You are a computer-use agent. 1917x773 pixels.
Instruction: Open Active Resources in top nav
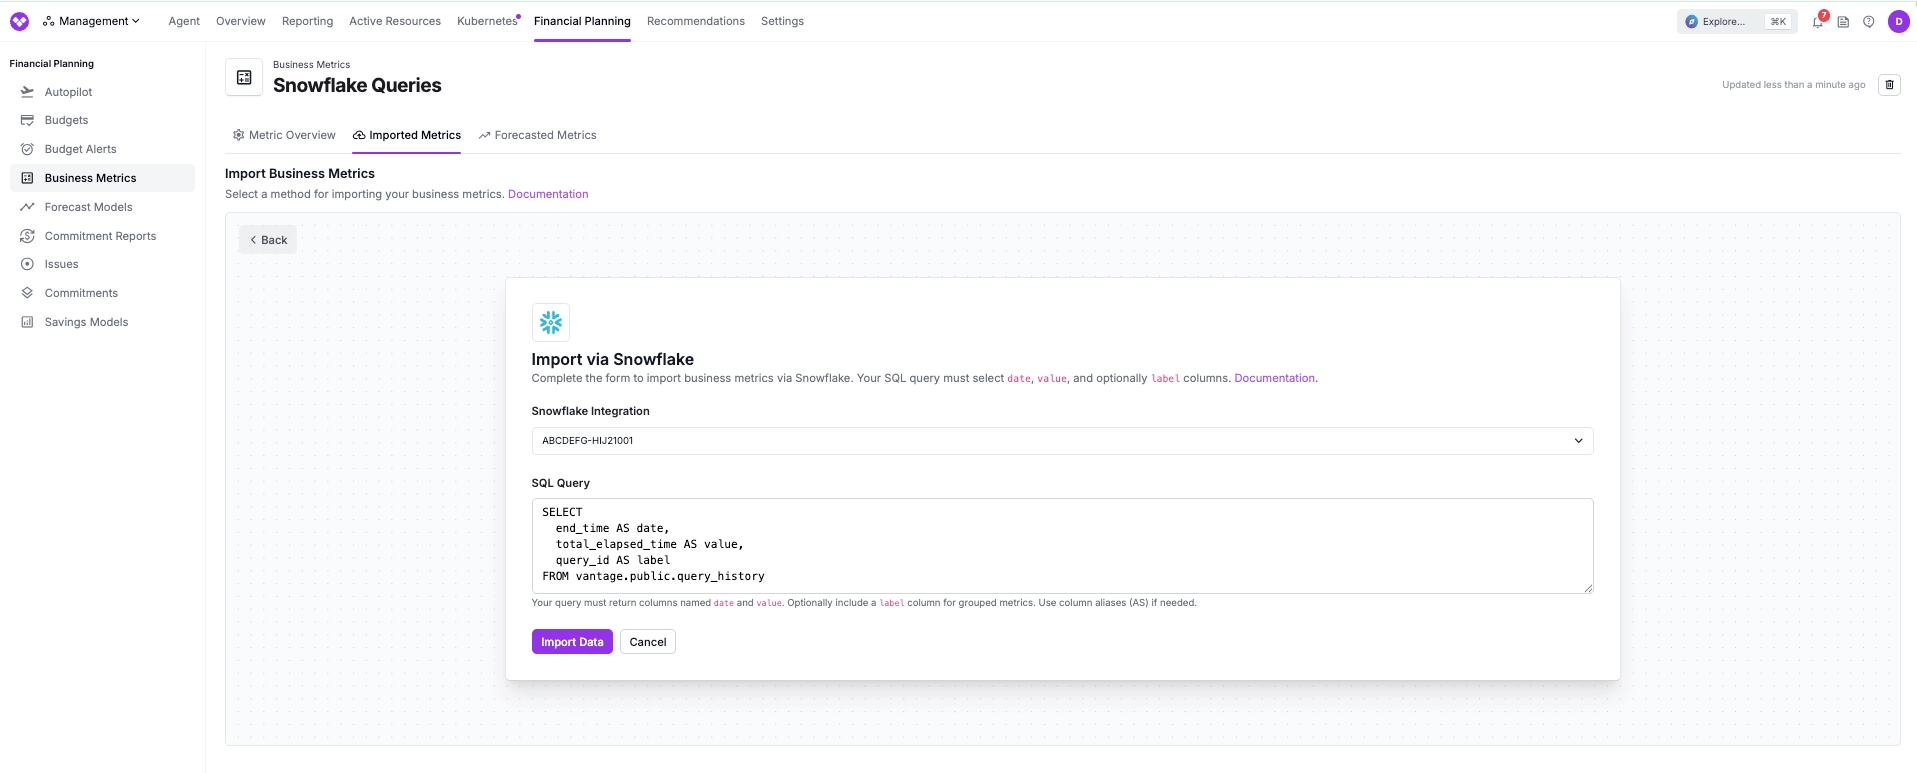[395, 21]
